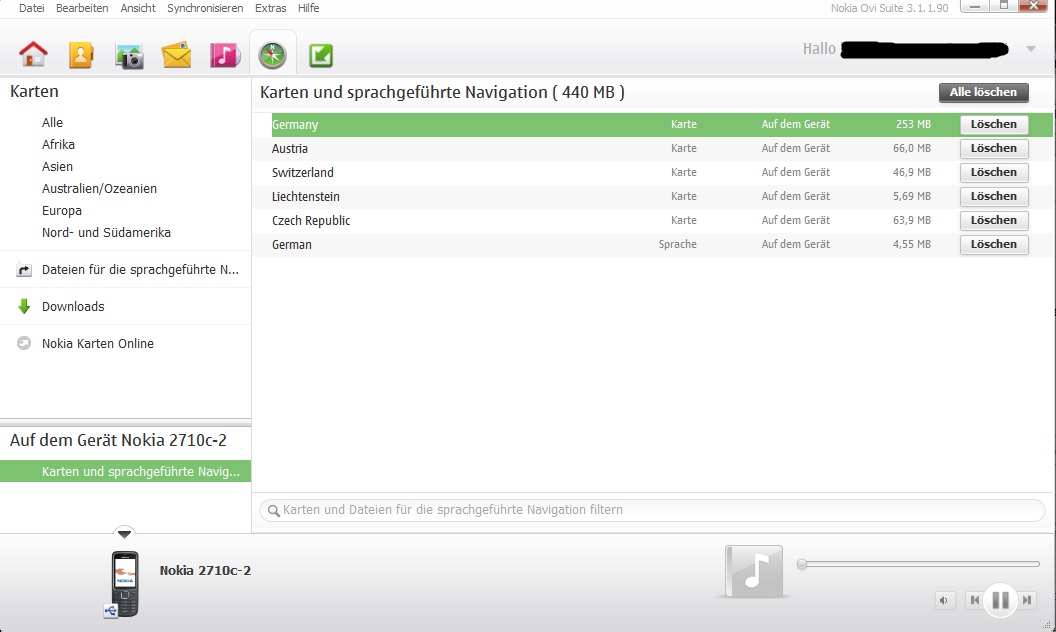Mute the player volume speaker icon
Screen dimensions: 1056x632
click(x=944, y=600)
